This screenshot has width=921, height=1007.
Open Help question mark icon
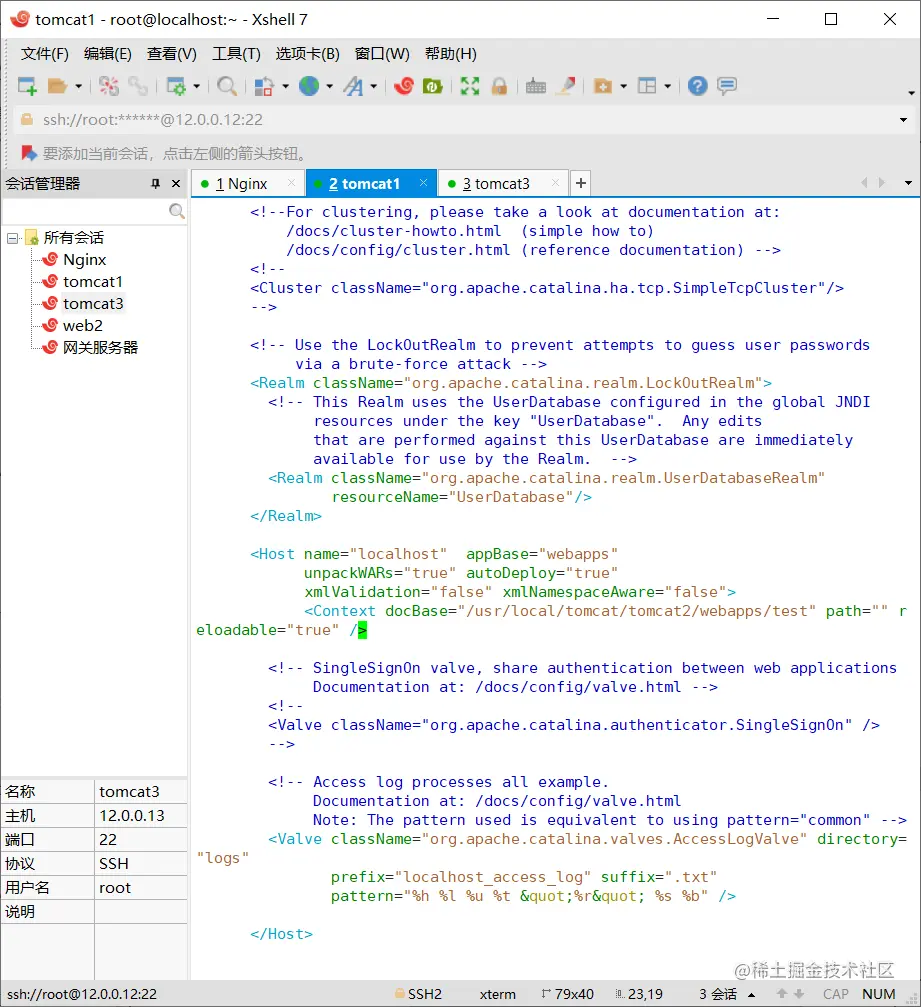(697, 86)
